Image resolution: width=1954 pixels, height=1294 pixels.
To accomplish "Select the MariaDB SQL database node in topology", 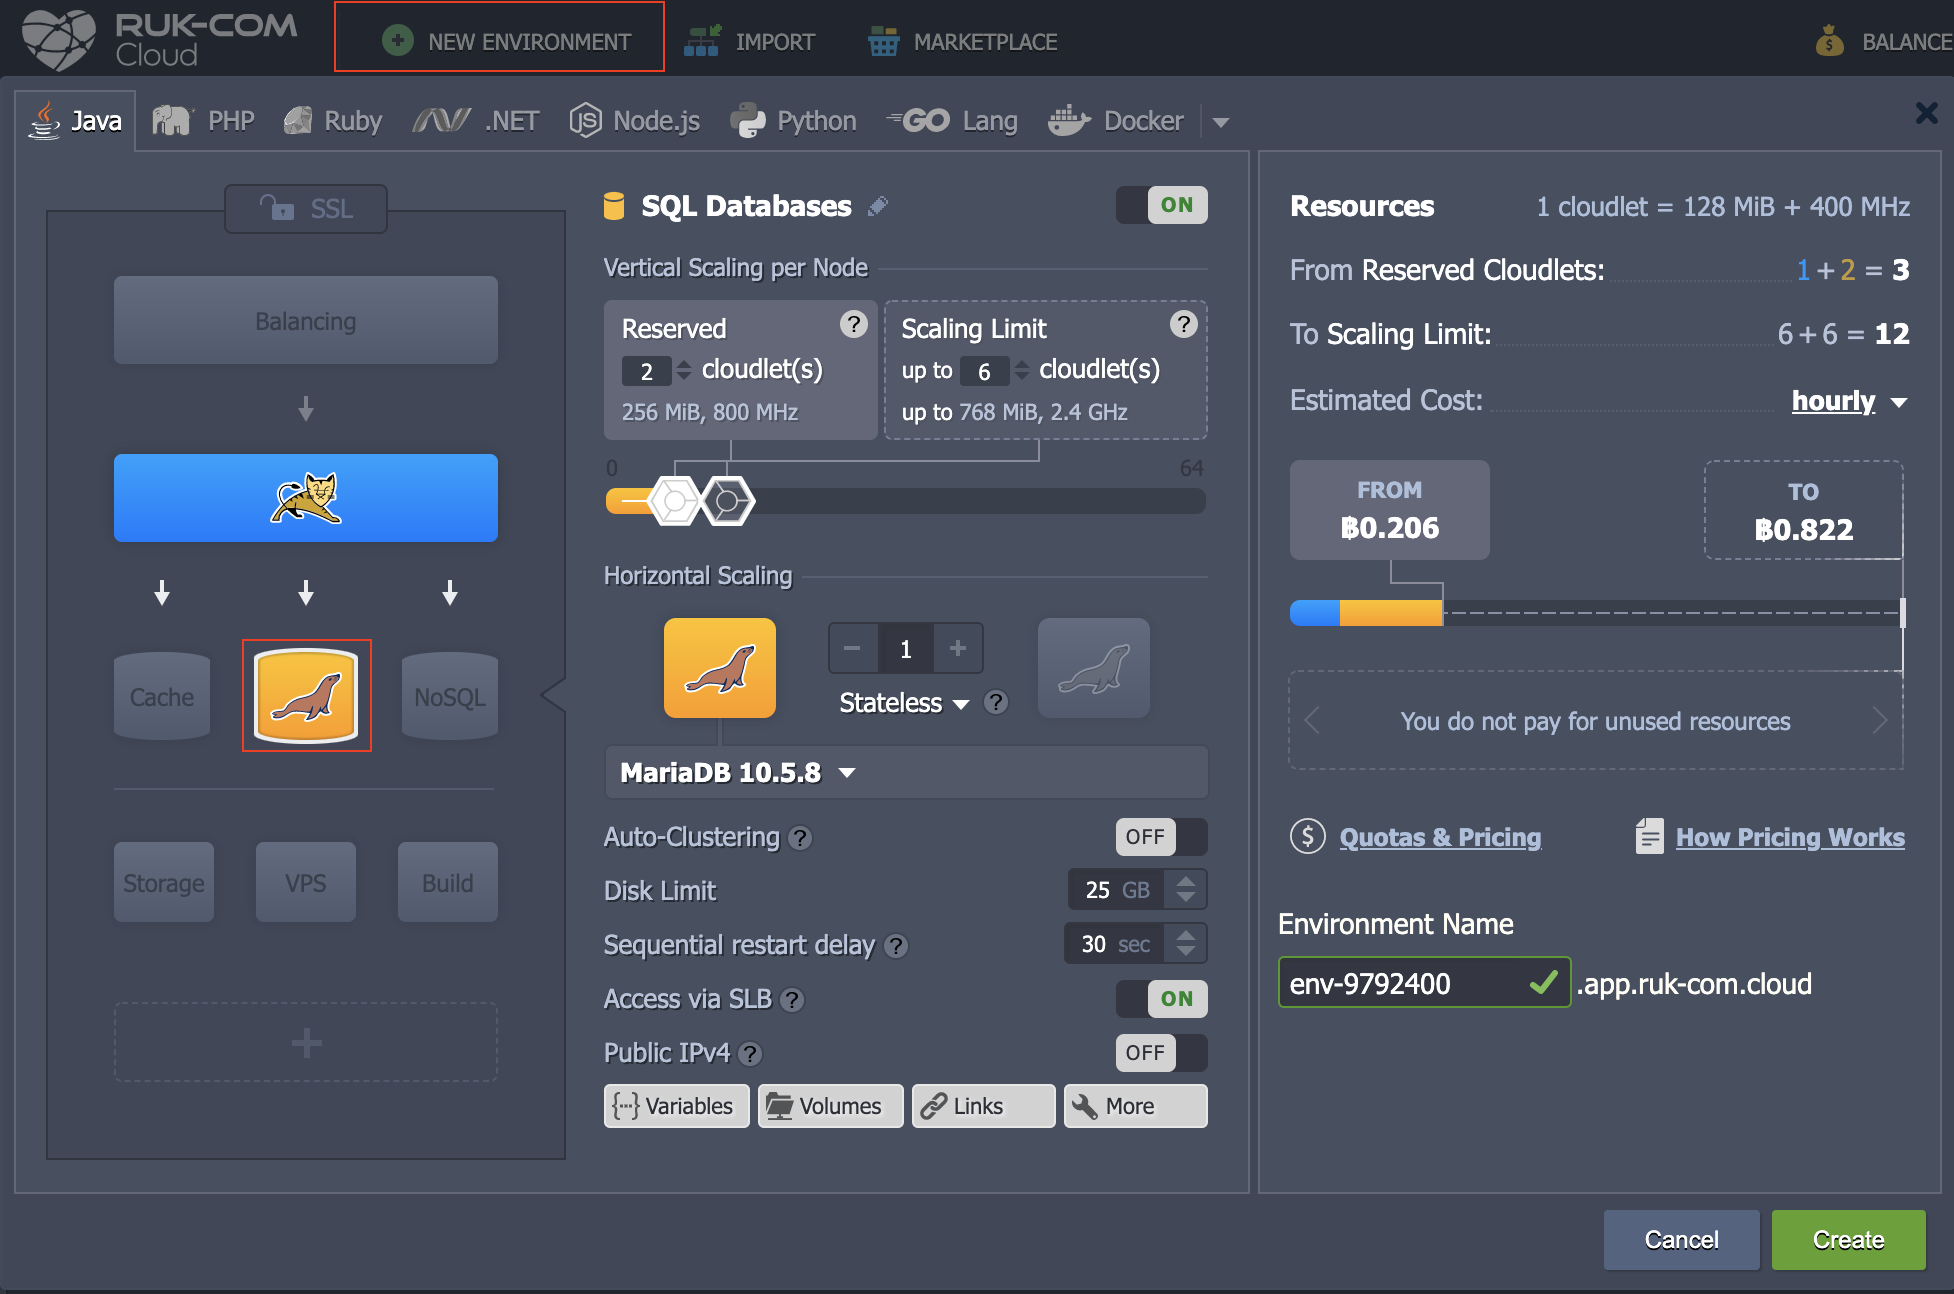I will click(306, 696).
